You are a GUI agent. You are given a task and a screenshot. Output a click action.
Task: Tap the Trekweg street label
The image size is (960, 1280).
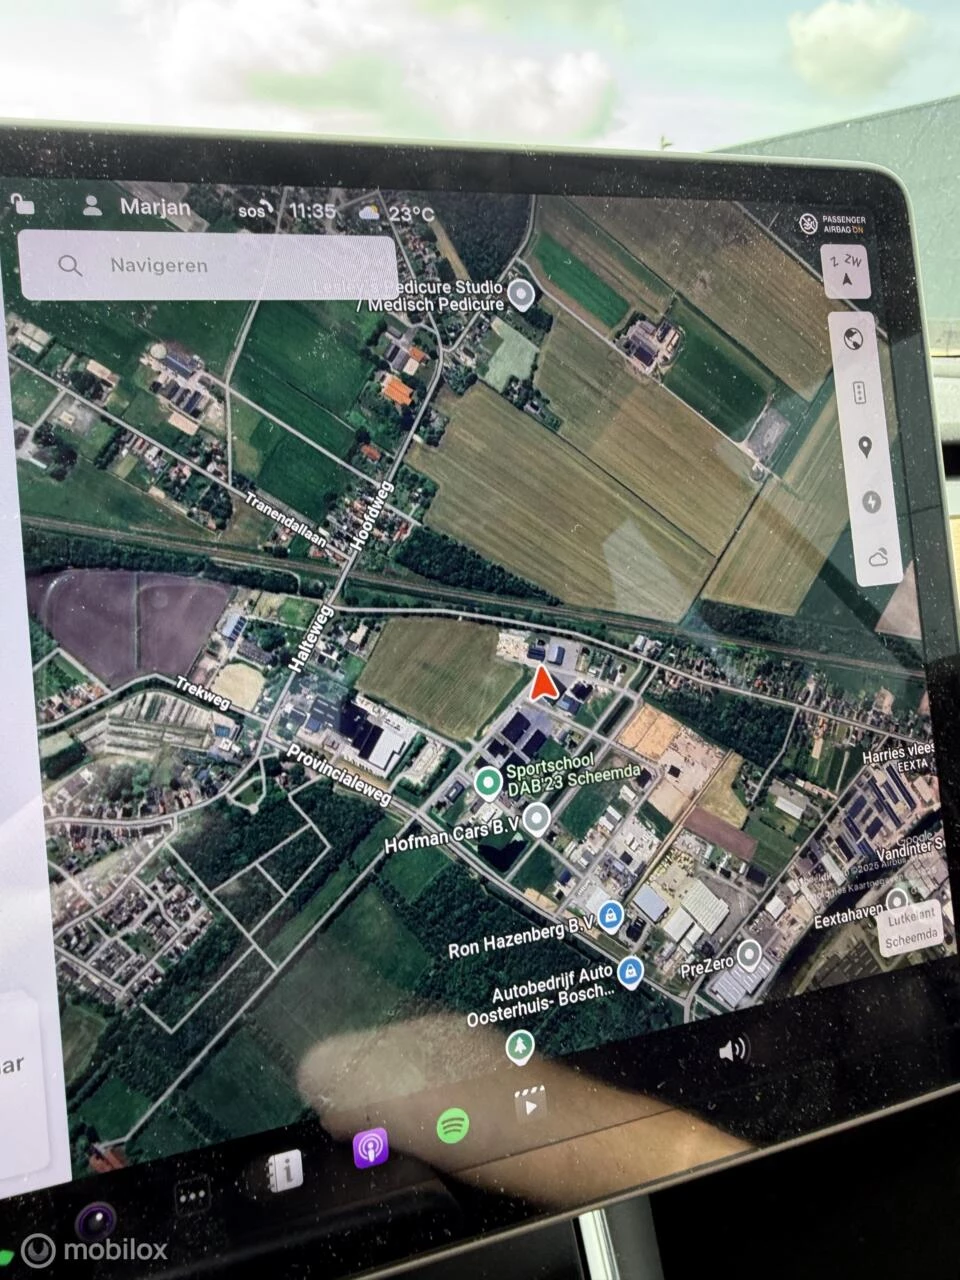pyautogui.click(x=203, y=693)
